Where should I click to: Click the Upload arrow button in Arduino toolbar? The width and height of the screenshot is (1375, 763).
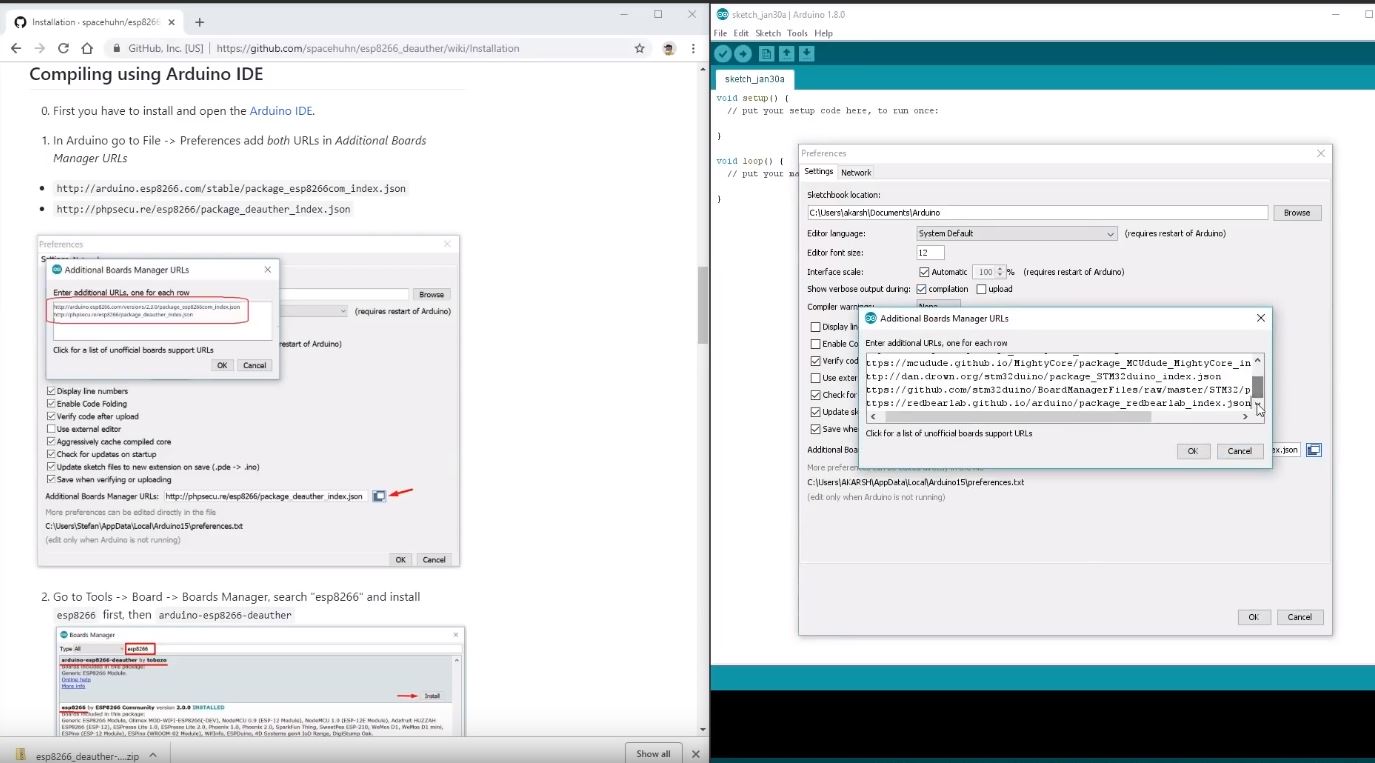click(743, 54)
